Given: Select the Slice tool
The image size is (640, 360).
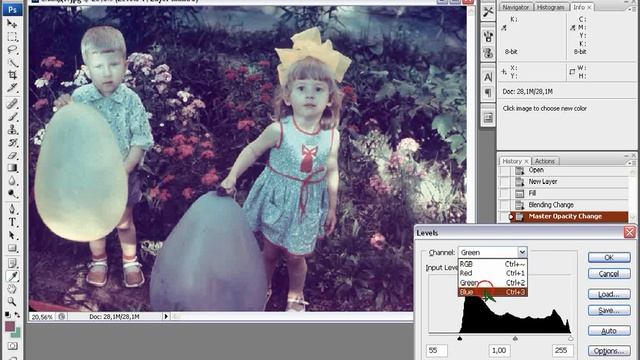Looking at the screenshot, I should pyautogui.click(x=12, y=88).
